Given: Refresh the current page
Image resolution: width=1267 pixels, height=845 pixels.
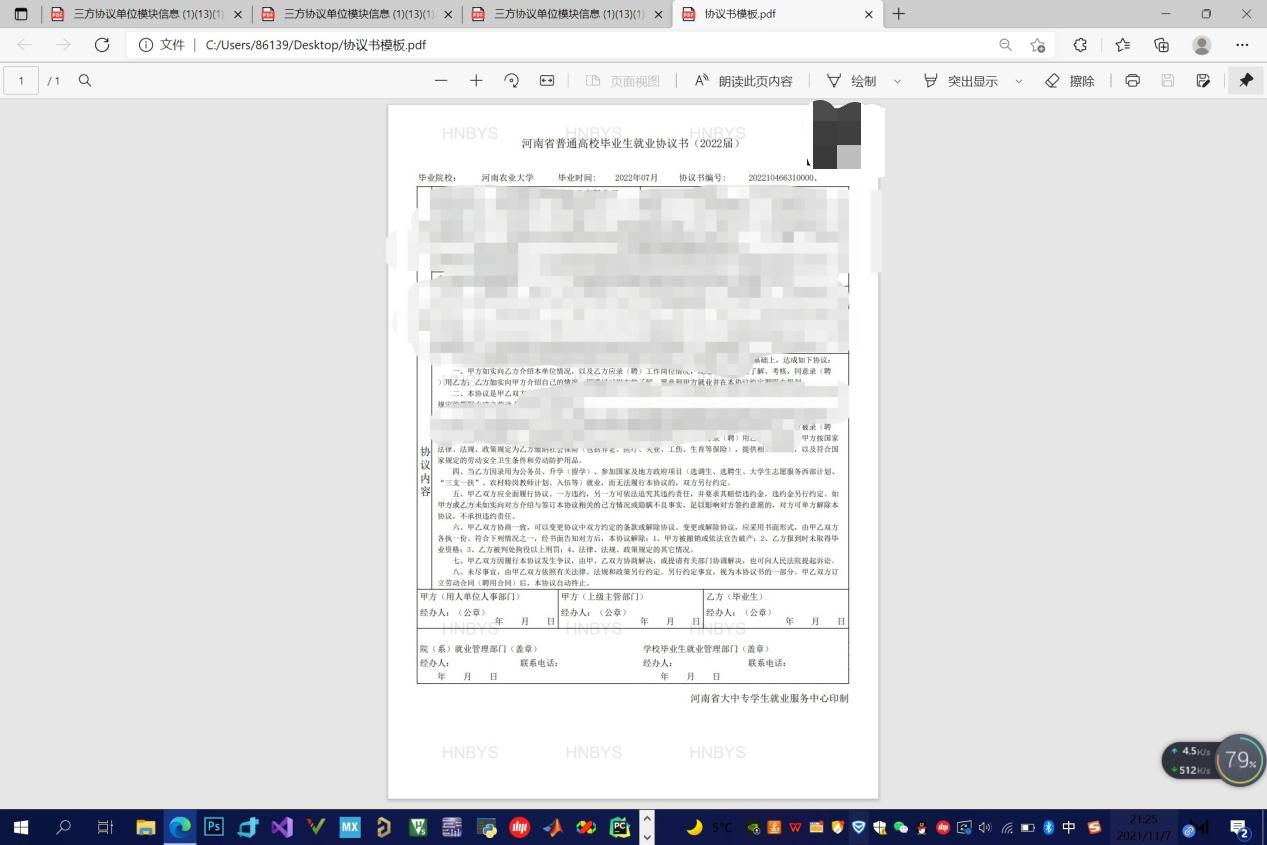Looking at the screenshot, I should tap(102, 45).
